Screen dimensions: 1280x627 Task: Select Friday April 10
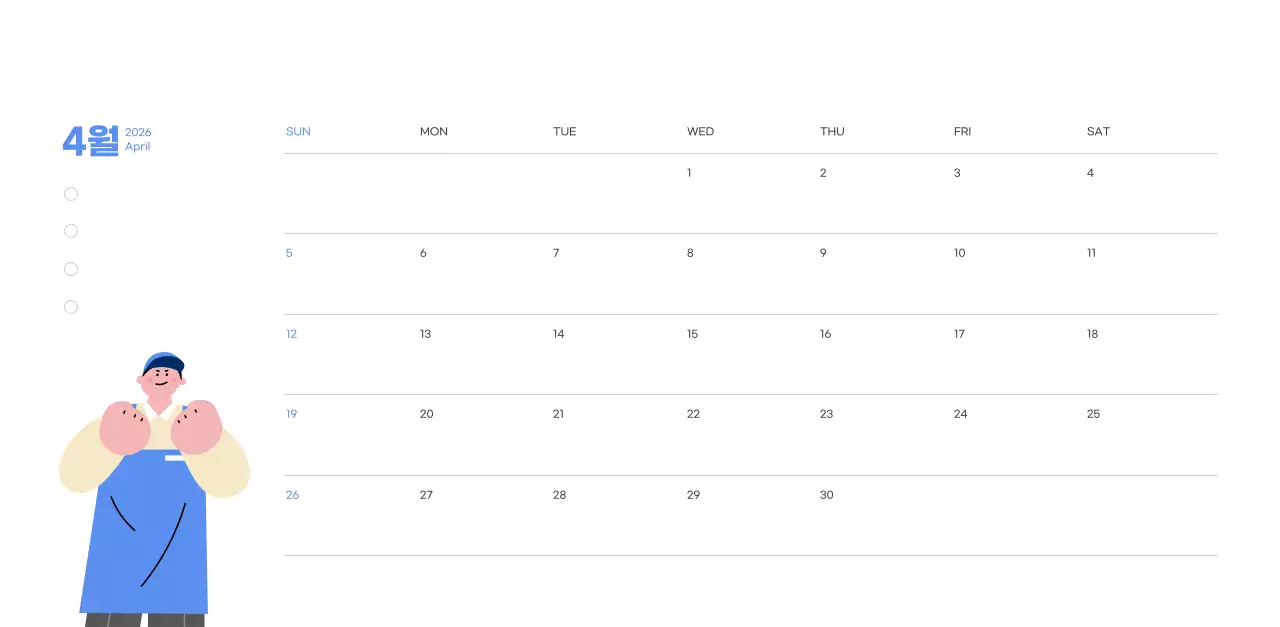[x=959, y=253]
